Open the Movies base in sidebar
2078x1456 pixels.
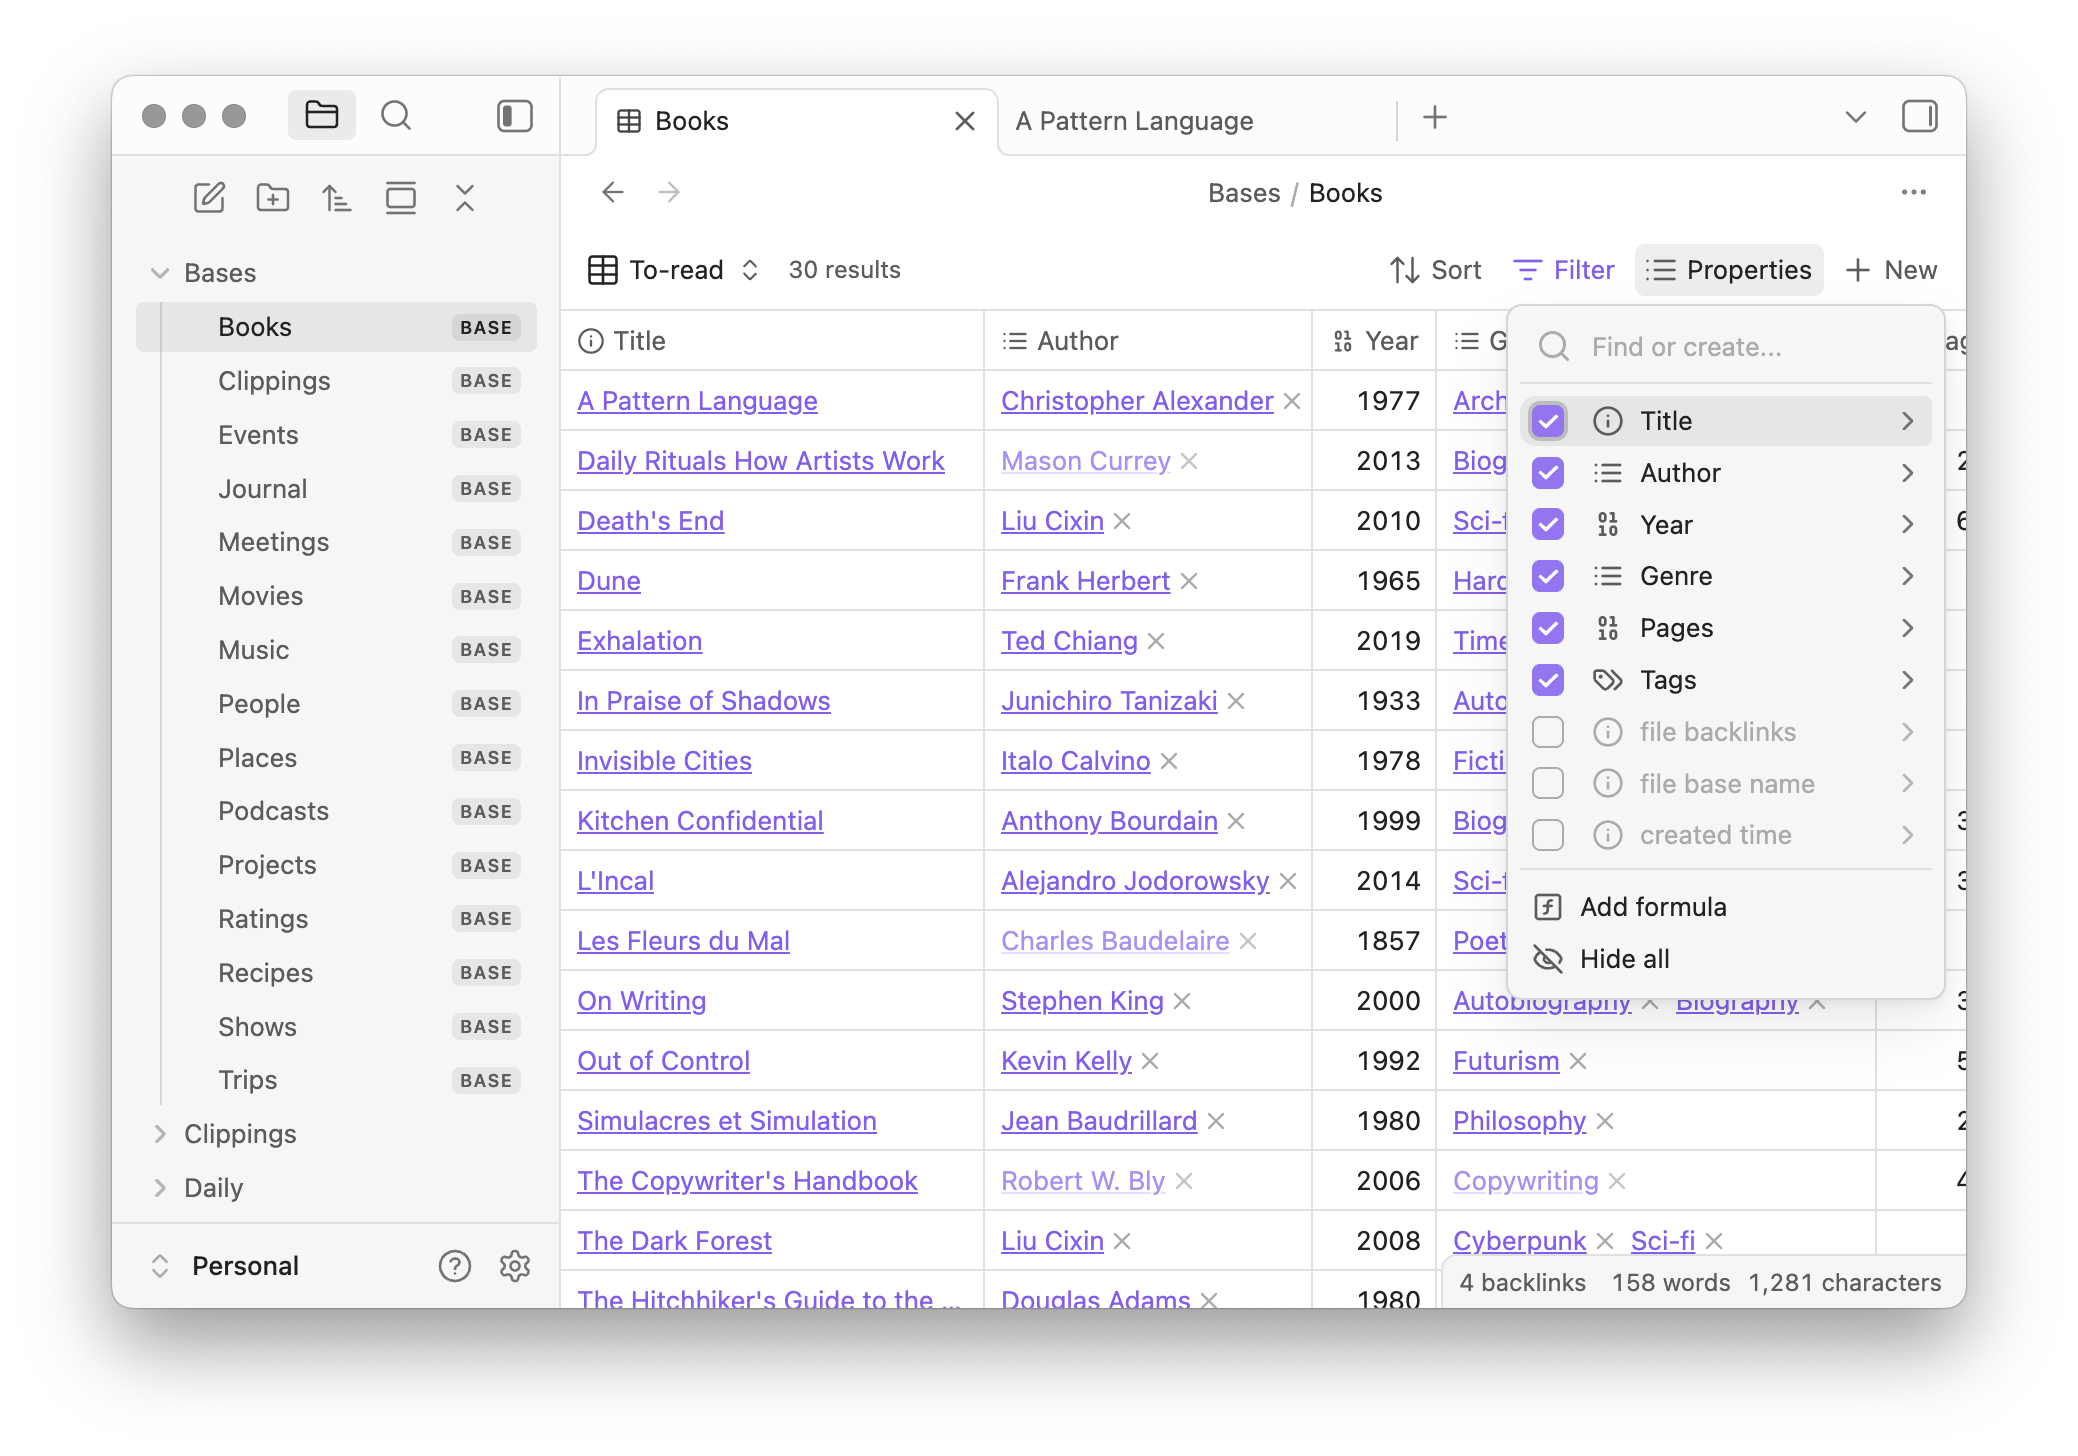[337, 596]
